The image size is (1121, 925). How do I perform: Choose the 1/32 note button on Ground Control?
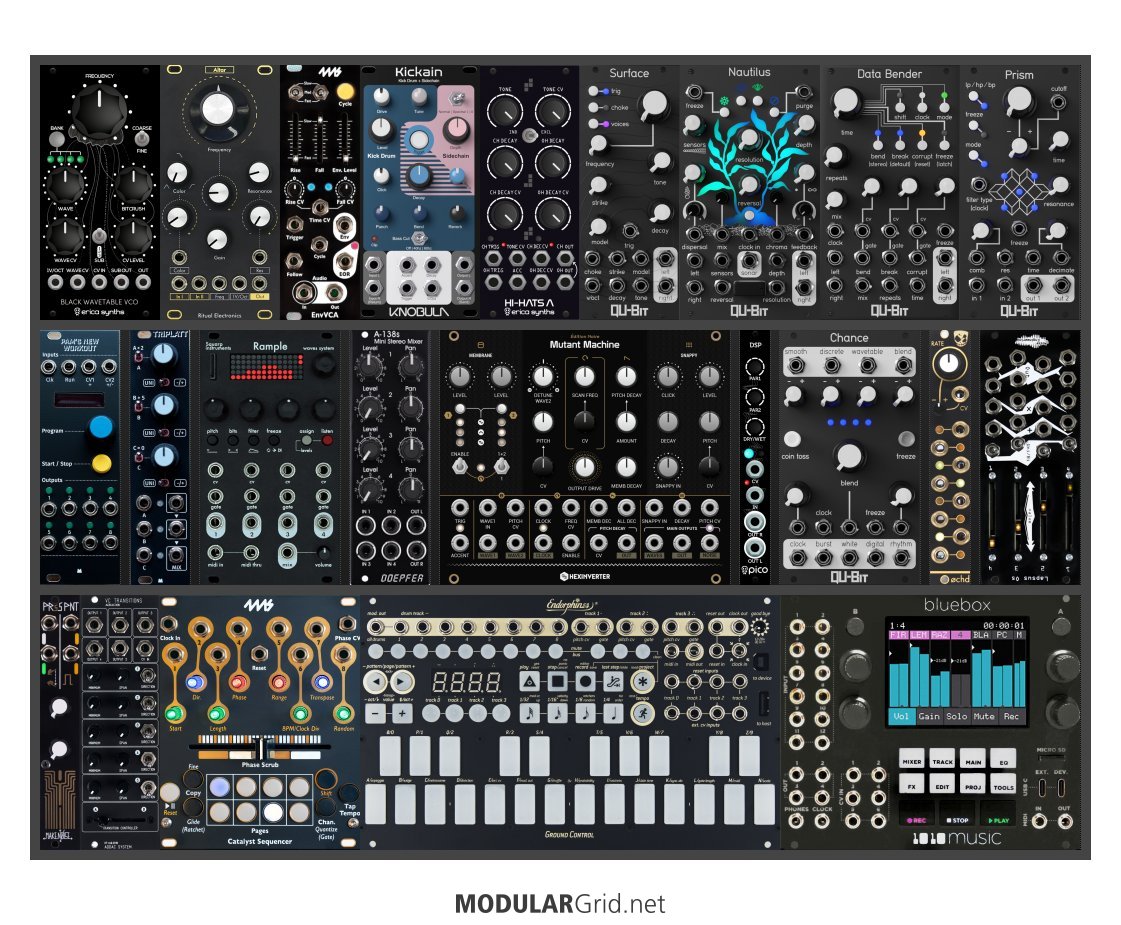(529, 712)
